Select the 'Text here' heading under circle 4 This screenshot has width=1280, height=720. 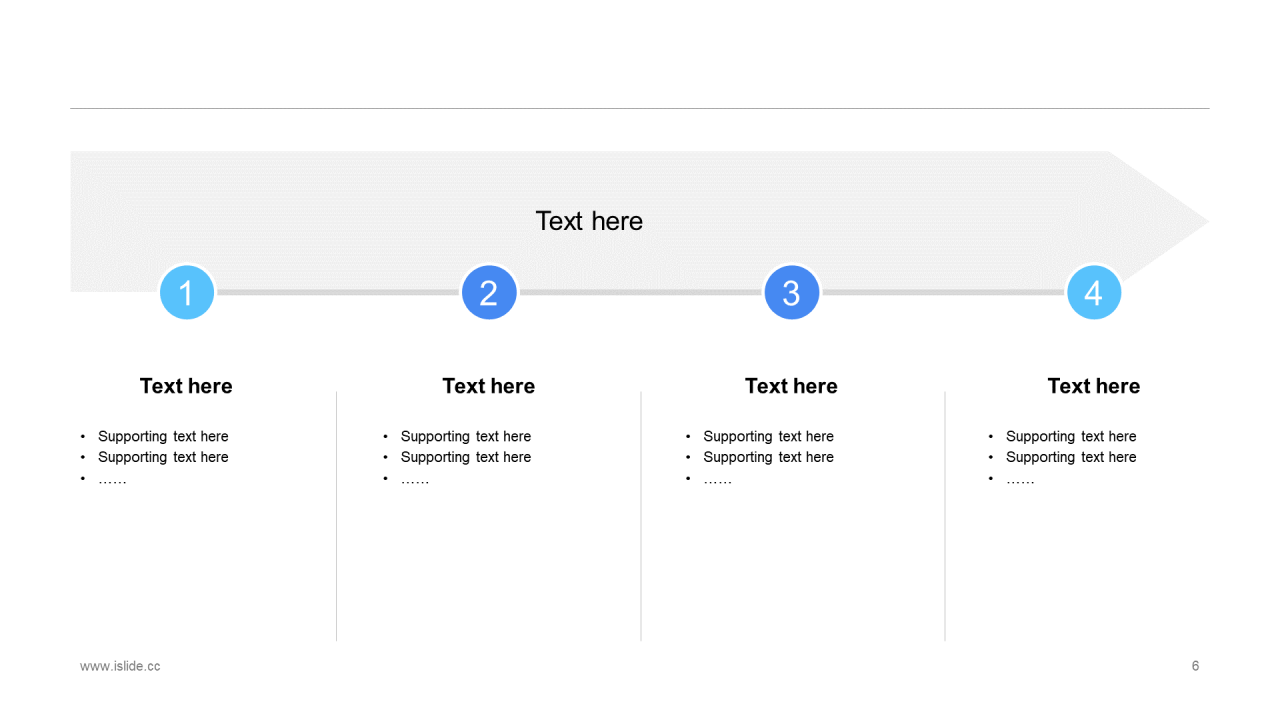coord(1094,386)
